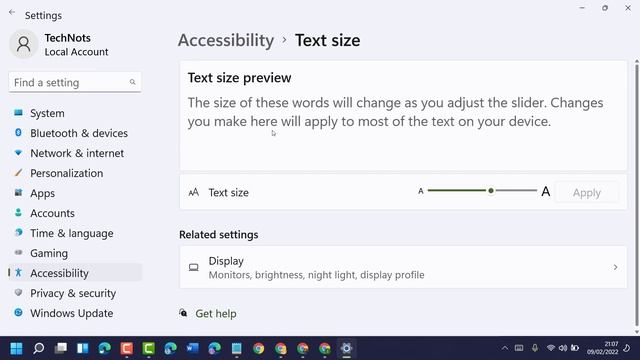This screenshot has height=360, width=640.
Task: Click the Text size slider handle
Action: [x=491, y=191]
